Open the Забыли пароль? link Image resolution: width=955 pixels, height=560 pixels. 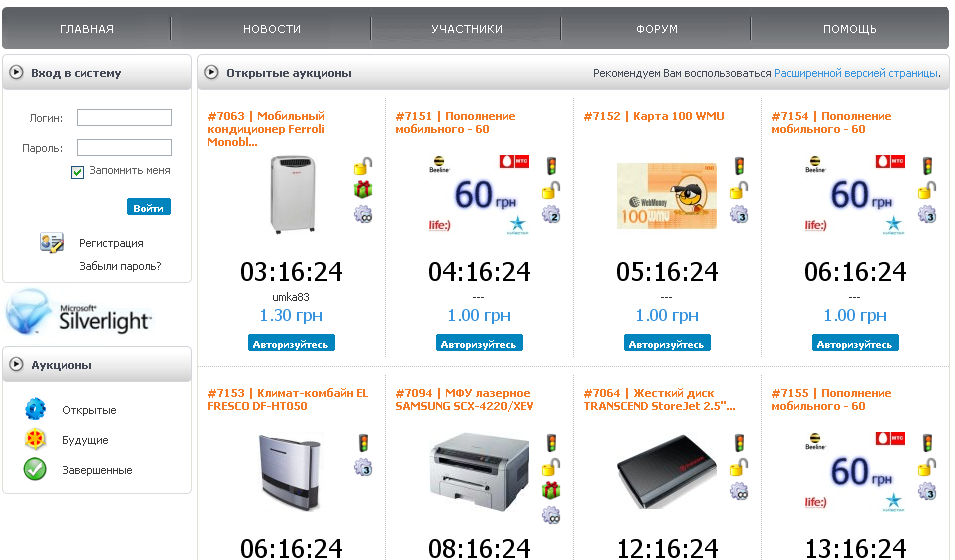point(120,266)
